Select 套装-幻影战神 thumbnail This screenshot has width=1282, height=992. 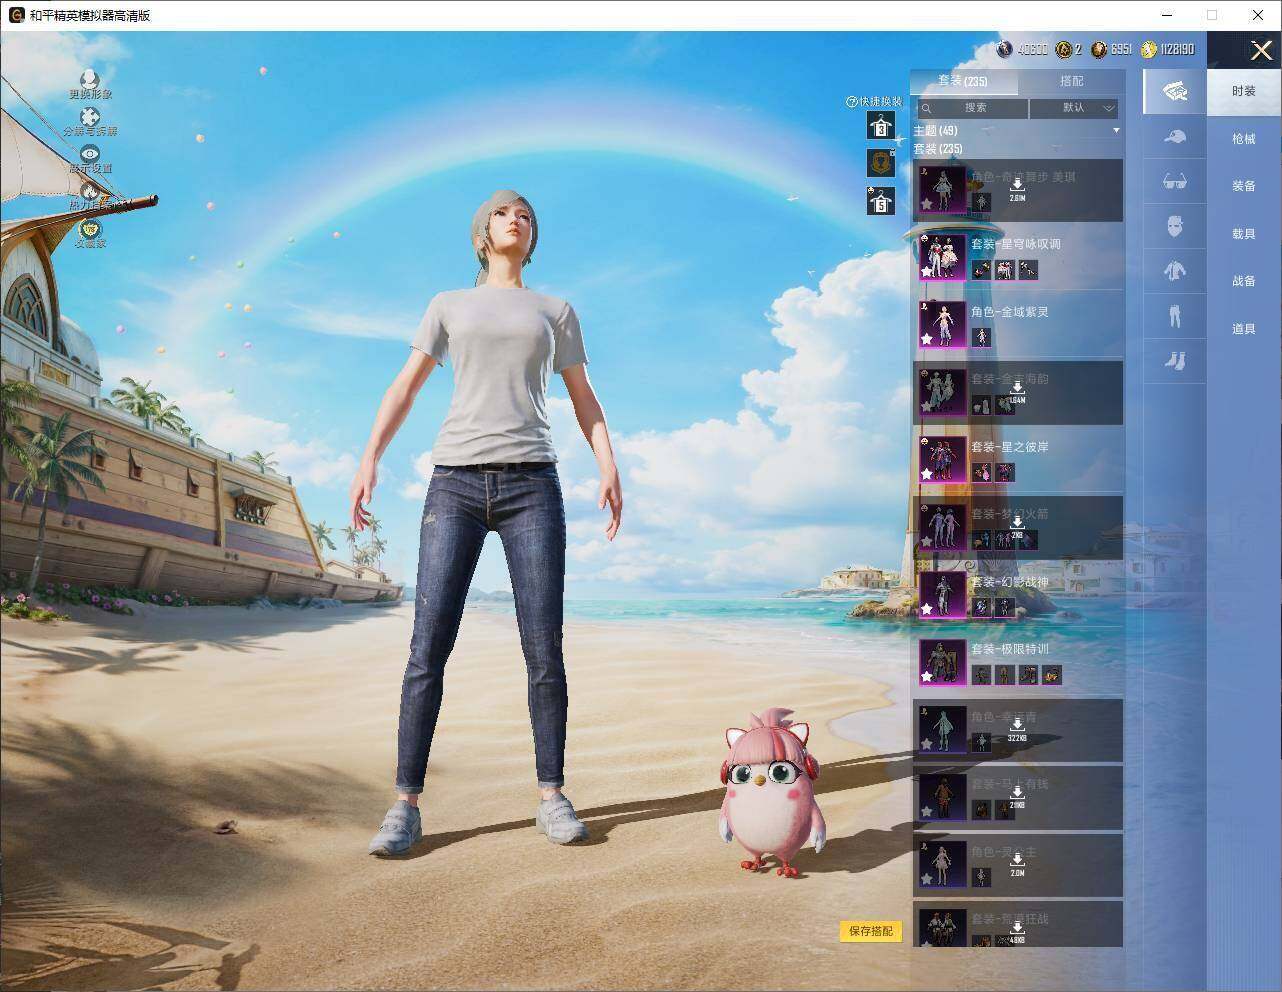942,594
